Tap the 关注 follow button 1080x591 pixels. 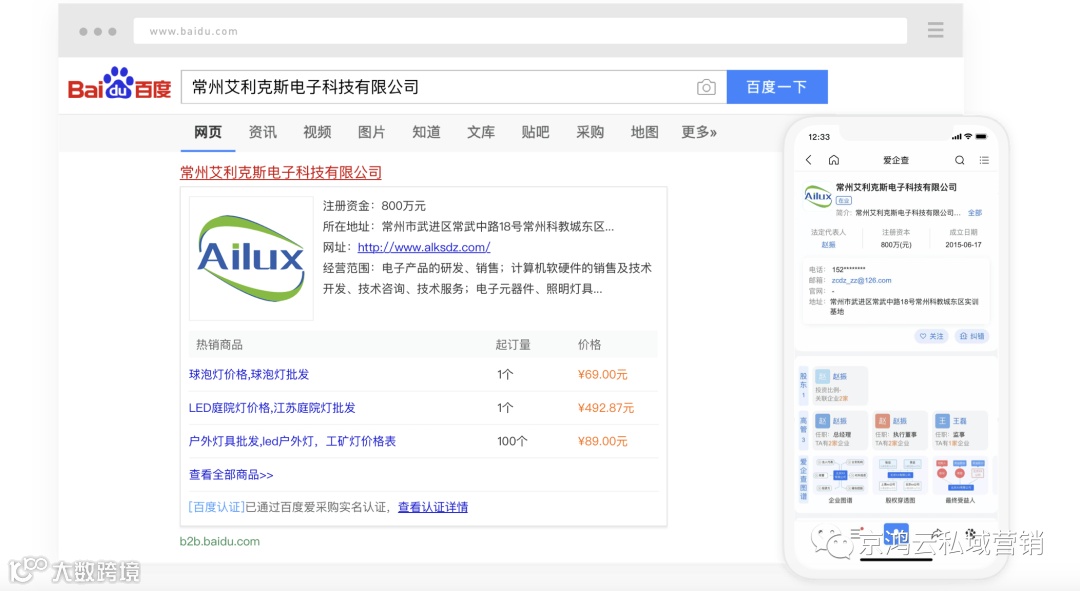tap(931, 336)
